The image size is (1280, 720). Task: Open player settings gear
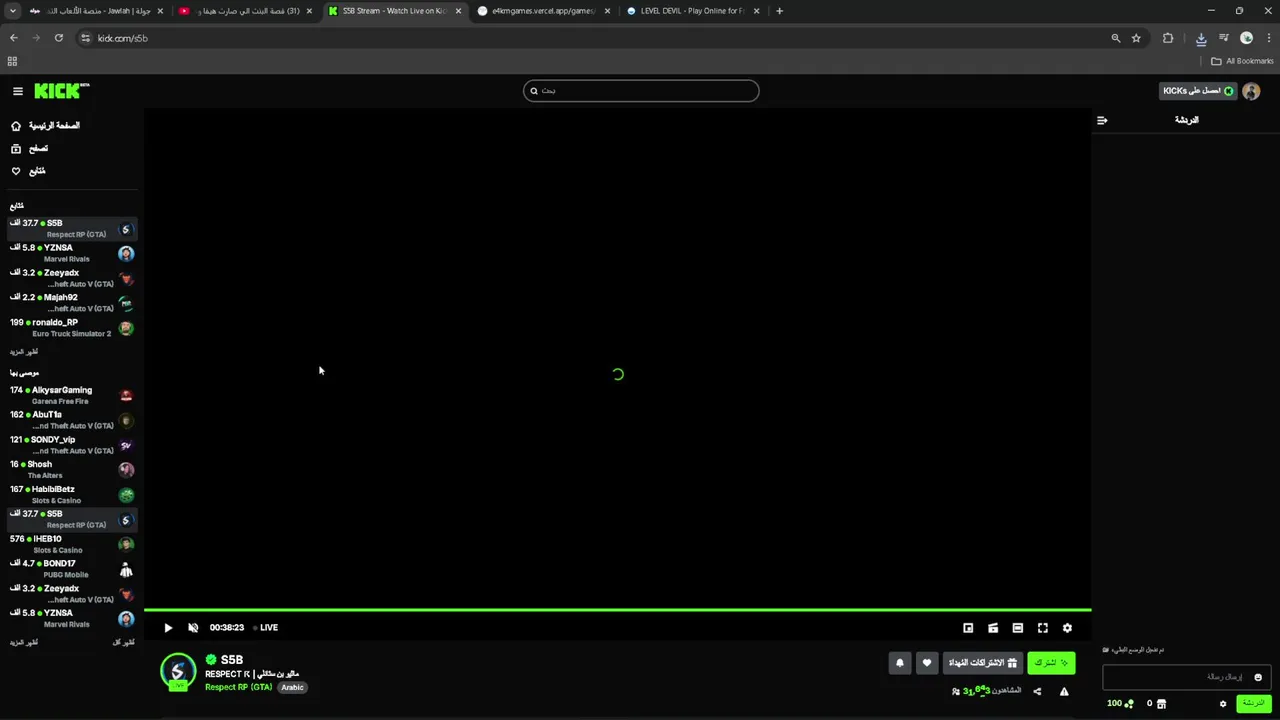click(x=1067, y=628)
